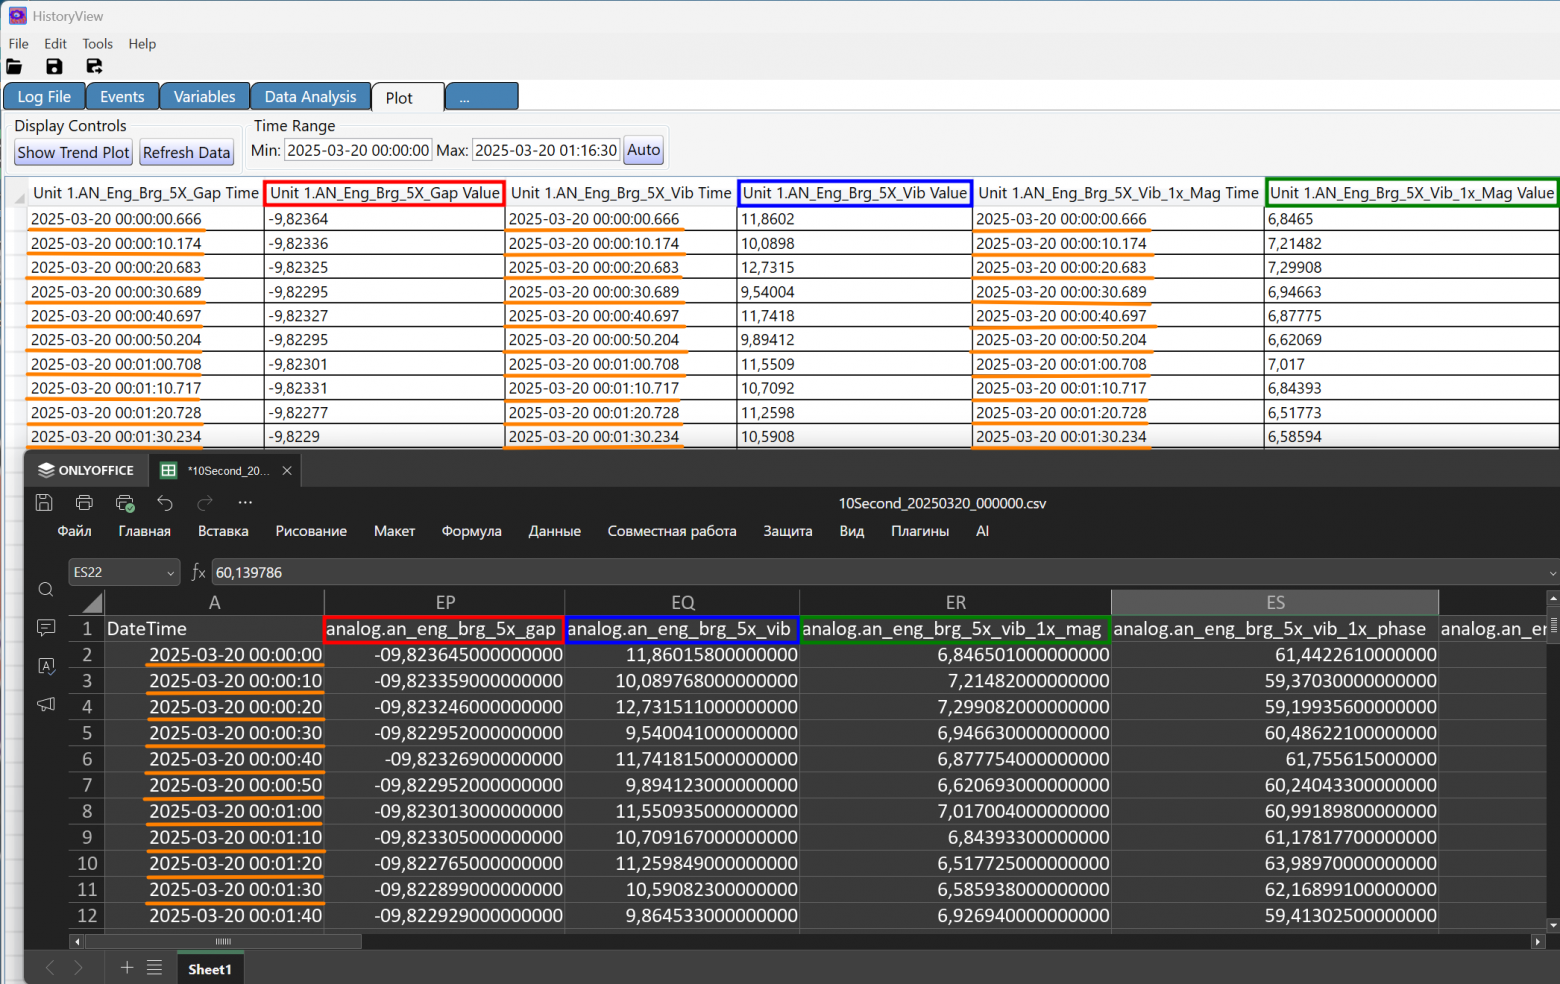This screenshot has width=1560, height=984.
Task: Expand the formula bar with its chevron
Action: [x=1552, y=573]
